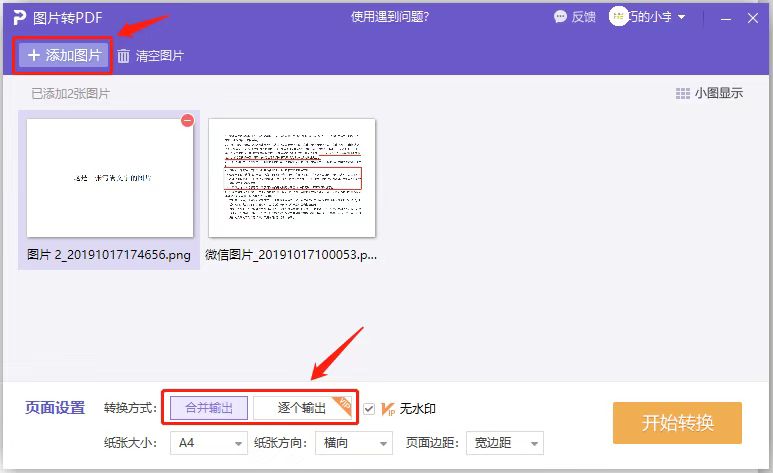Viewport: 773px width, 473px height.
Task: Choose 合并输出 merge output mode
Action: (x=209, y=408)
